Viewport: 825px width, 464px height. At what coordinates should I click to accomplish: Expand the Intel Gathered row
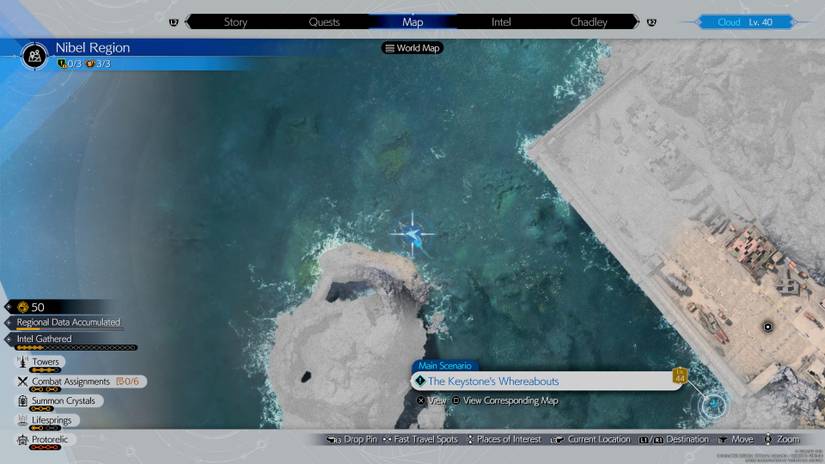(44, 339)
